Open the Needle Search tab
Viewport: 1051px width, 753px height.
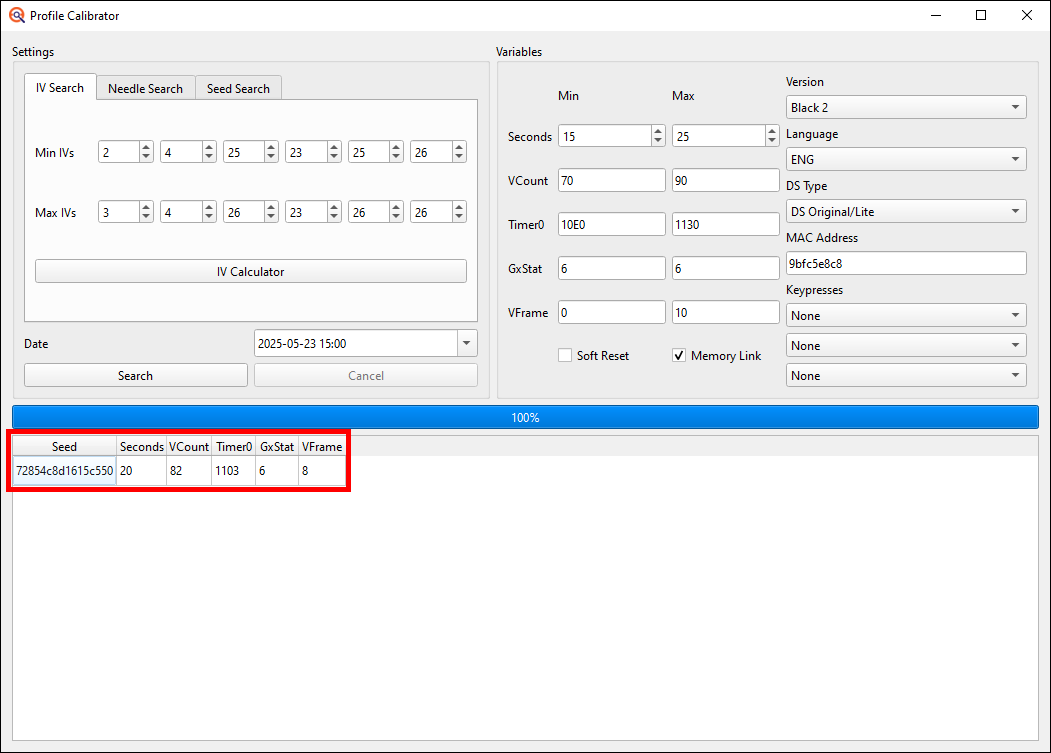tap(145, 89)
